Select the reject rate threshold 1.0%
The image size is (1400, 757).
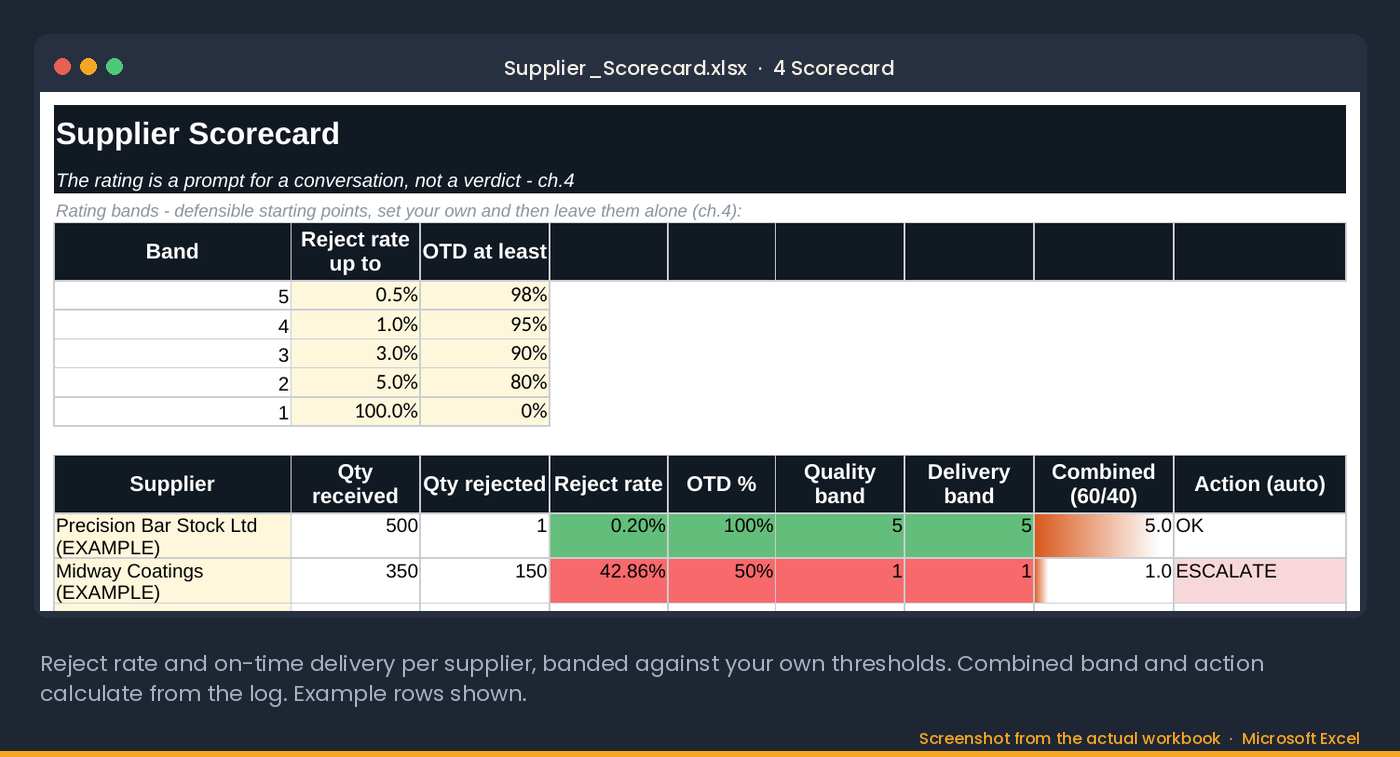click(355, 325)
